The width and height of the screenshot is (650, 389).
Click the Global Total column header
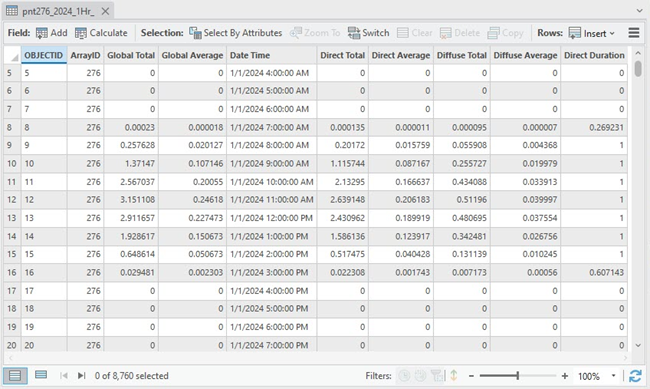coord(131,55)
